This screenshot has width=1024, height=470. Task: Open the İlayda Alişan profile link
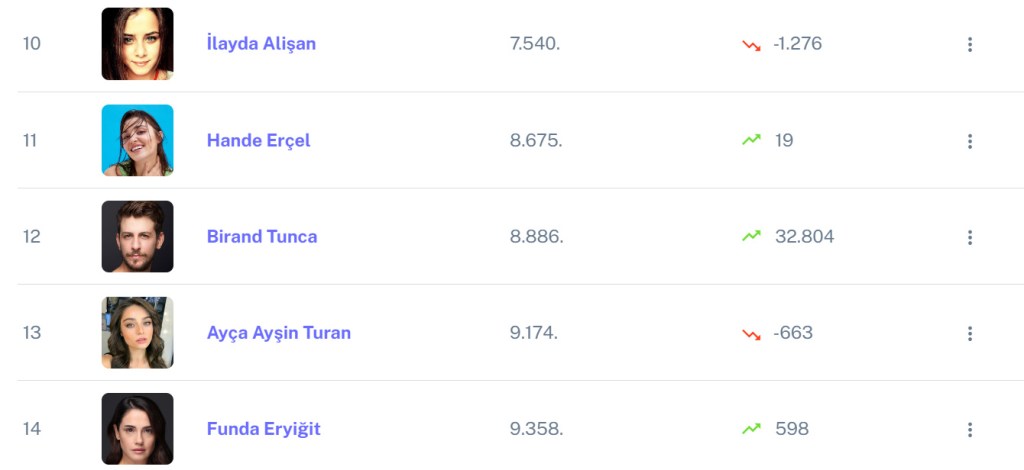tap(261, 44)
